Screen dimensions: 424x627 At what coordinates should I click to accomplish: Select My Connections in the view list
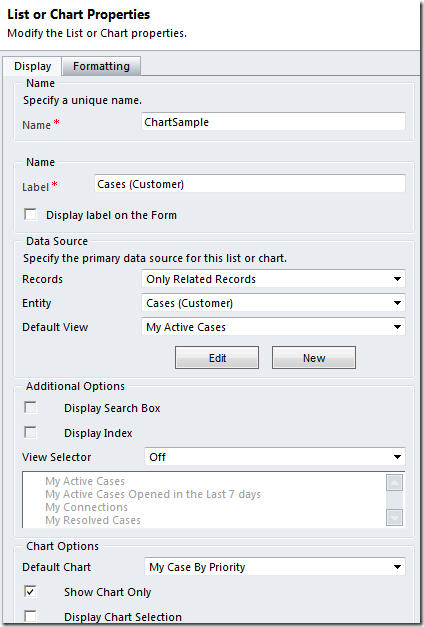point(86,507)
